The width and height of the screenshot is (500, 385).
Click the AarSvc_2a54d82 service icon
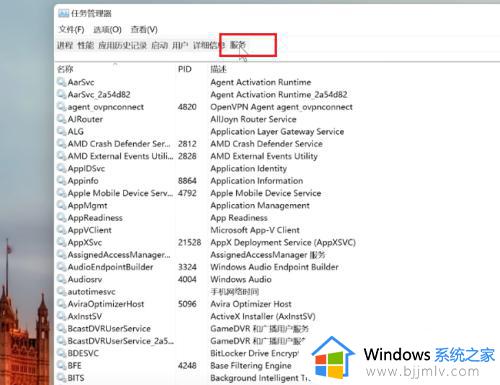62,94
